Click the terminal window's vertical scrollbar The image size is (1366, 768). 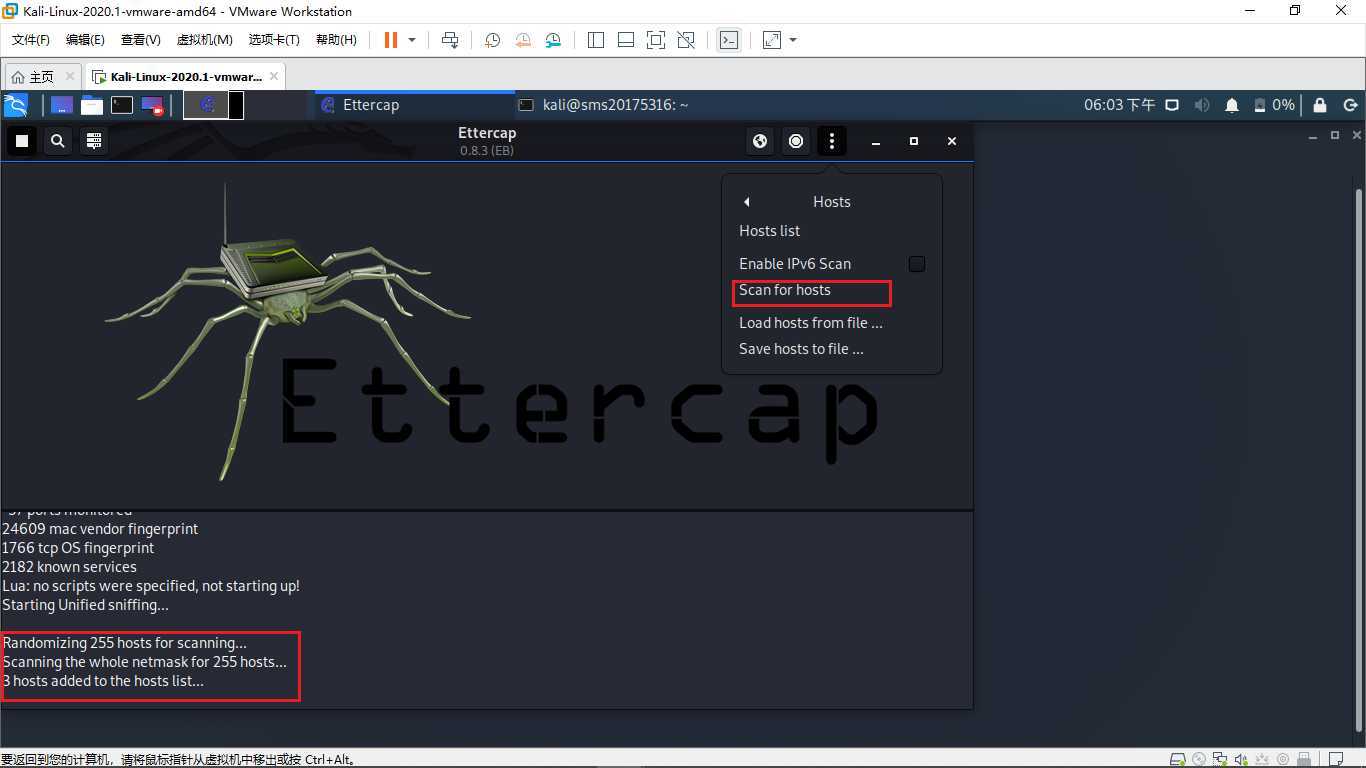coord(1358,458)
